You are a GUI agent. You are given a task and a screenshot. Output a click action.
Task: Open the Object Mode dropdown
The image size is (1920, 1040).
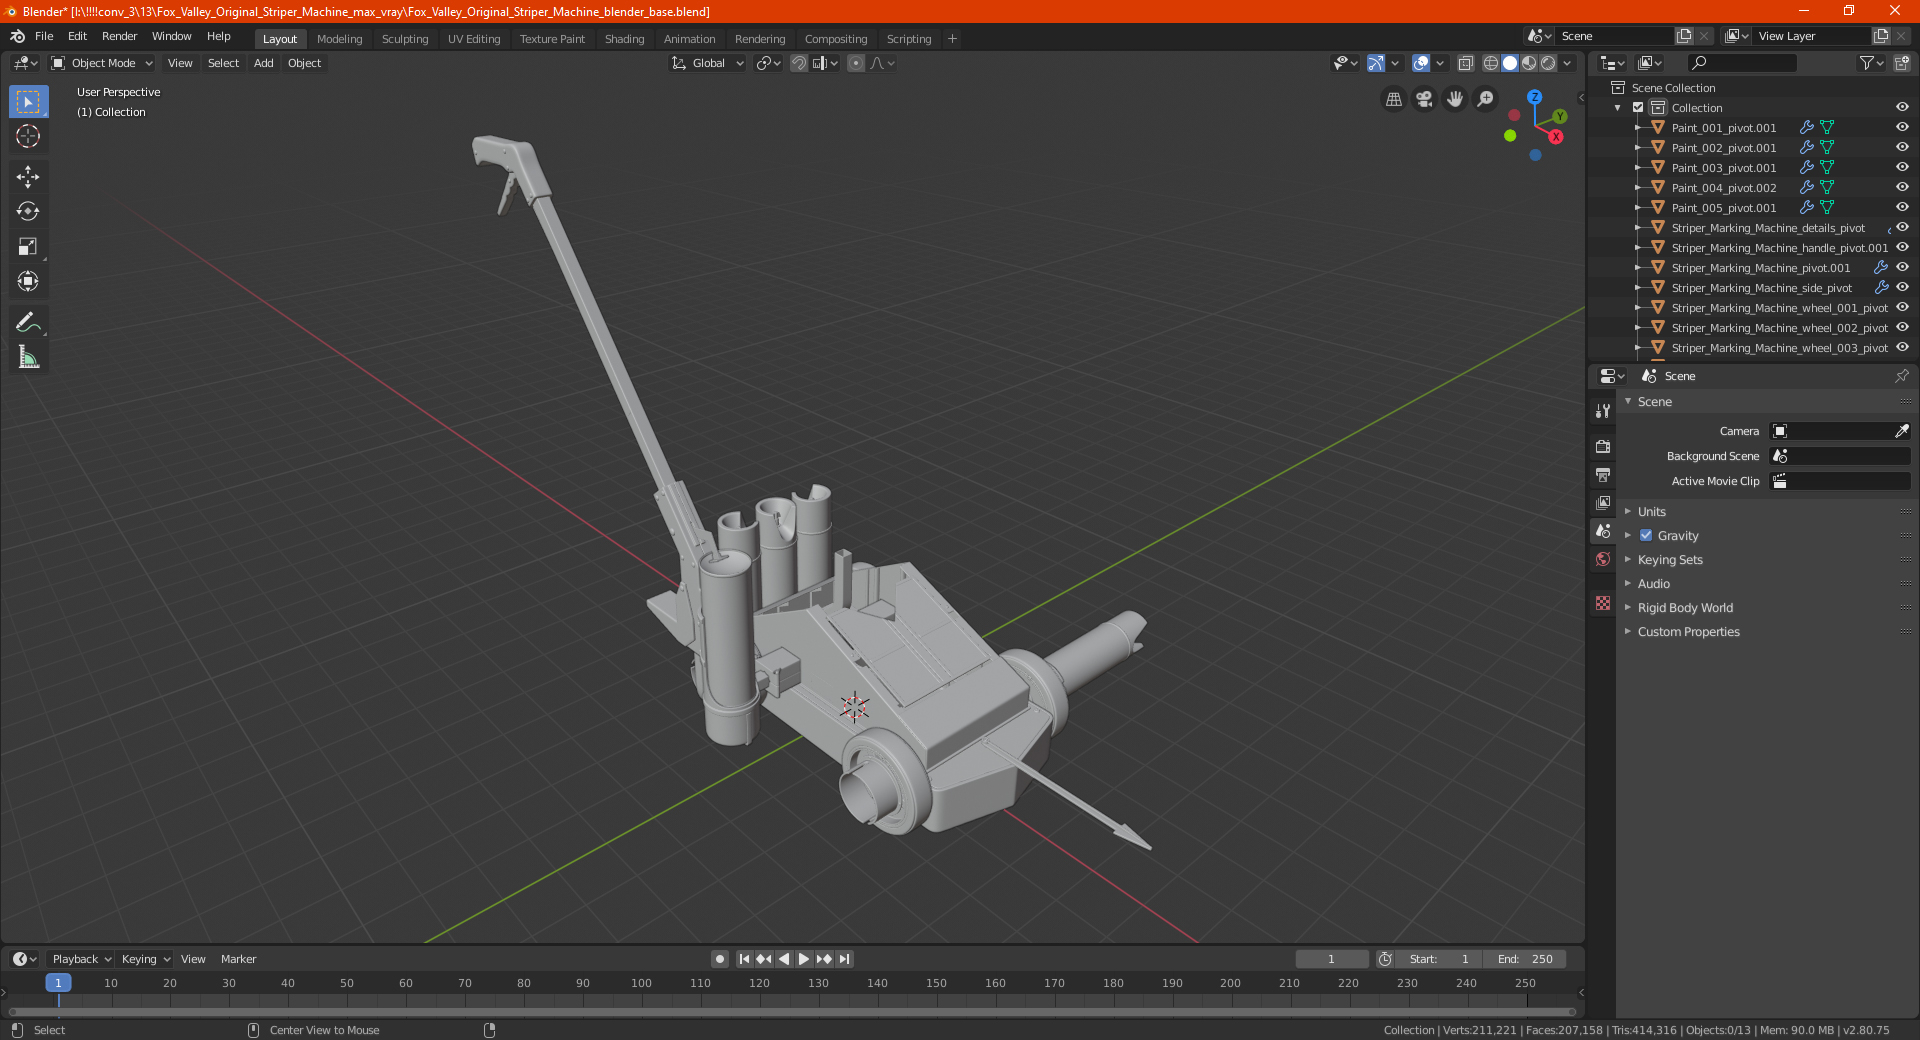102,63
